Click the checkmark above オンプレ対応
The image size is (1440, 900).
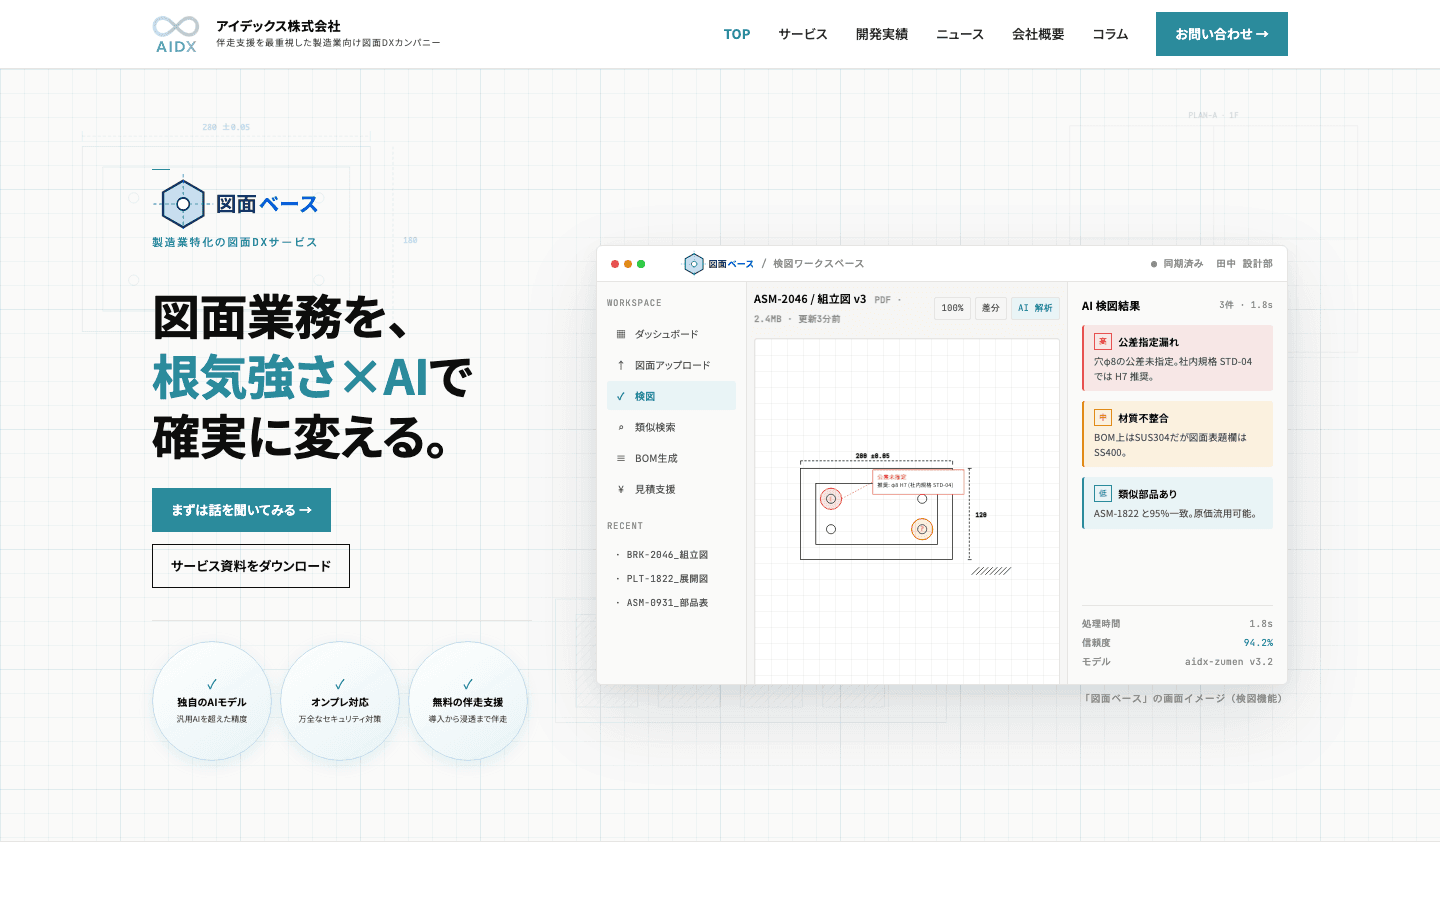pyautogui.click(x=340, y=684)
